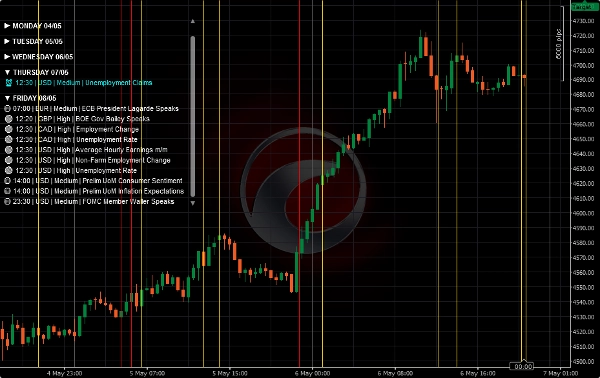600x378 pixels.
Task: Click the calendar scrollbar down arrow
Action: point(193,203)
